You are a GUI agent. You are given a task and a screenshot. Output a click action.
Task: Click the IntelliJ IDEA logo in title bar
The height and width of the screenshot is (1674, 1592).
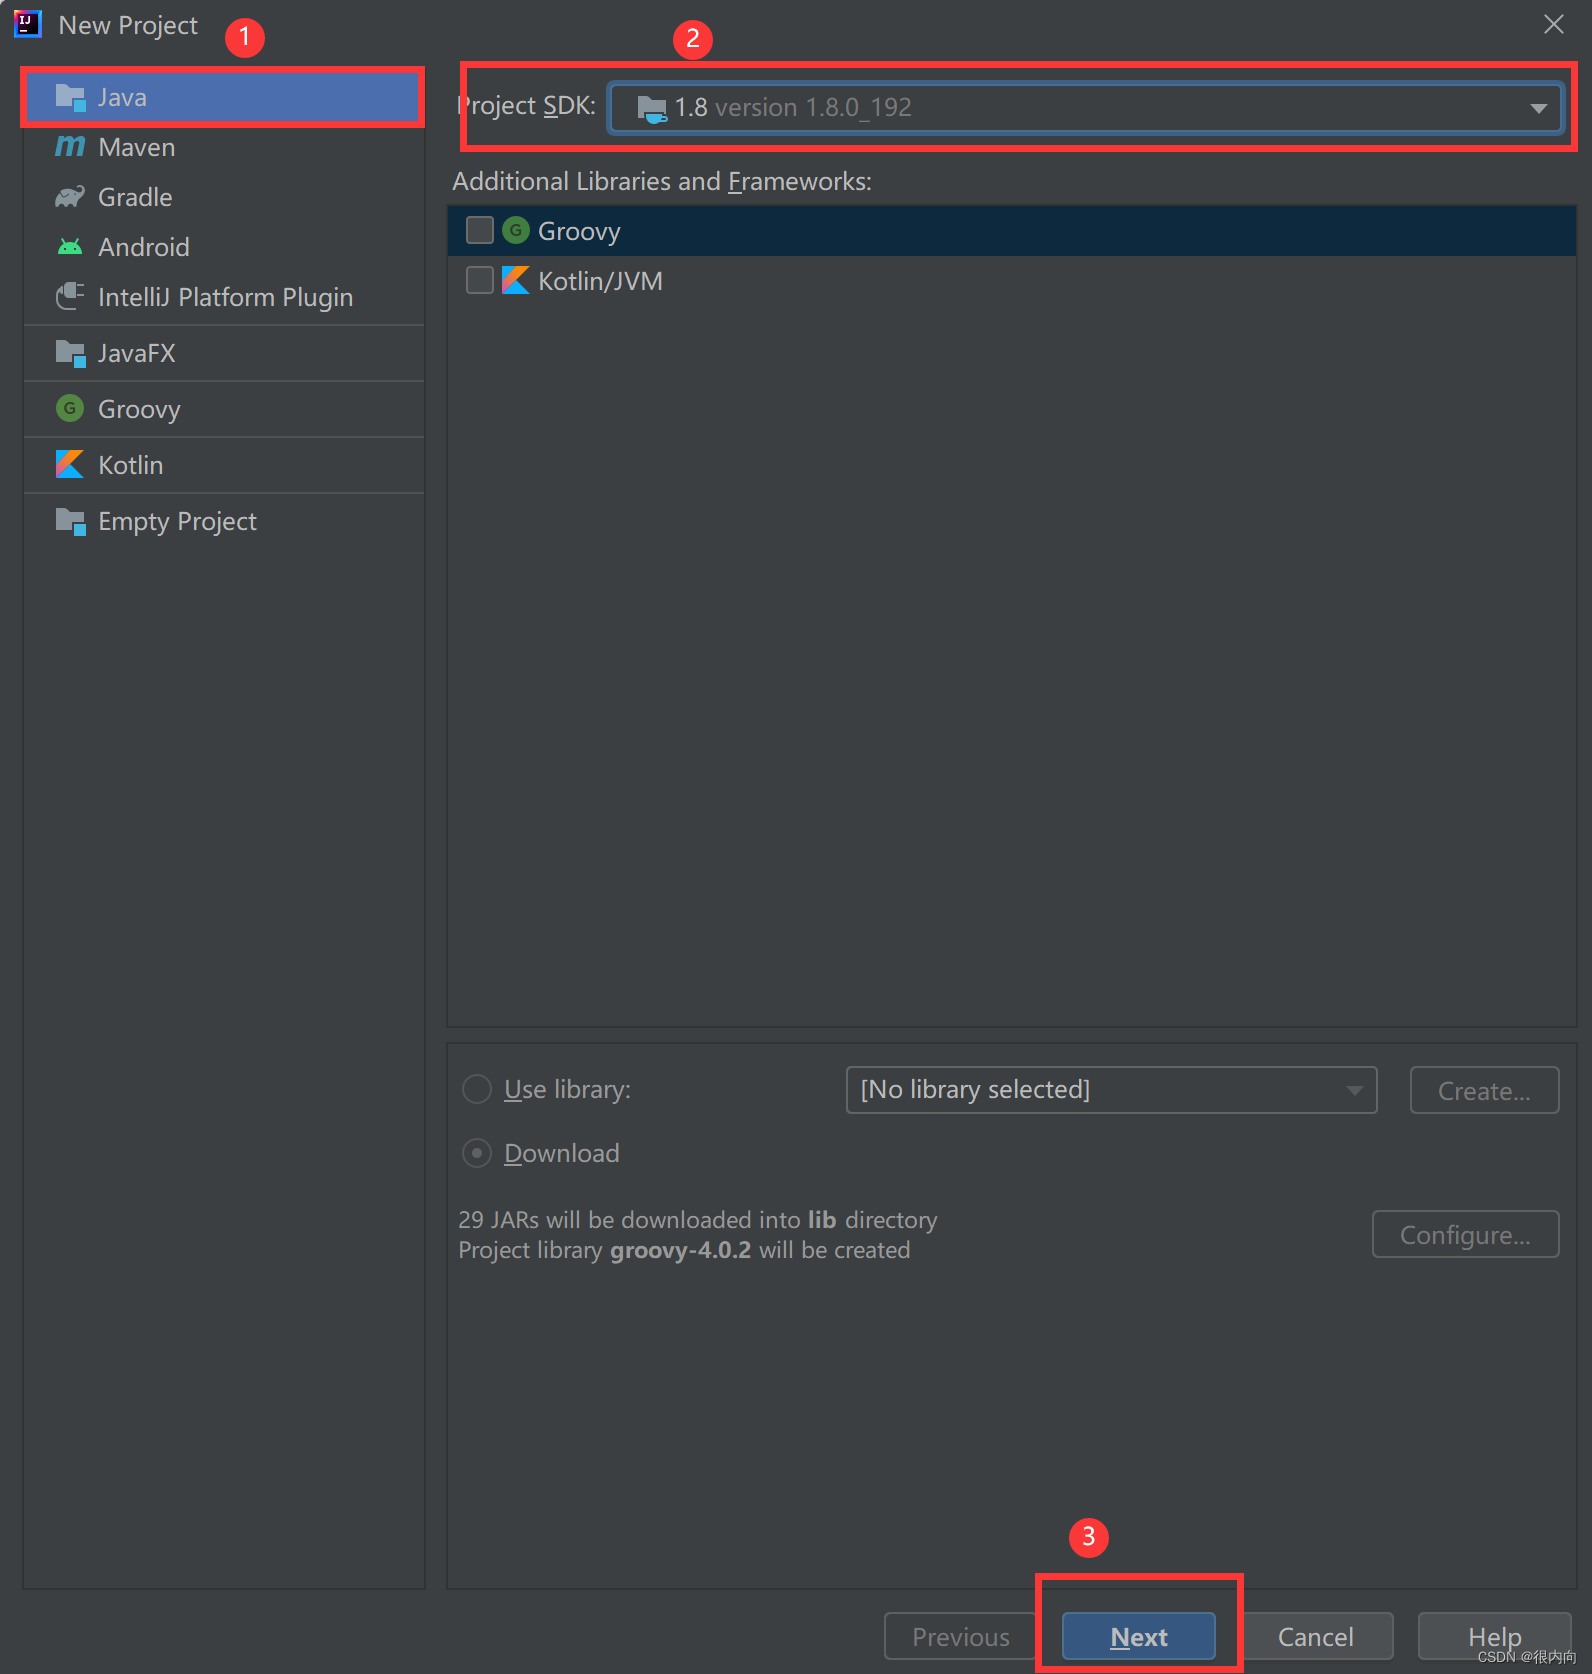[27, 24]
